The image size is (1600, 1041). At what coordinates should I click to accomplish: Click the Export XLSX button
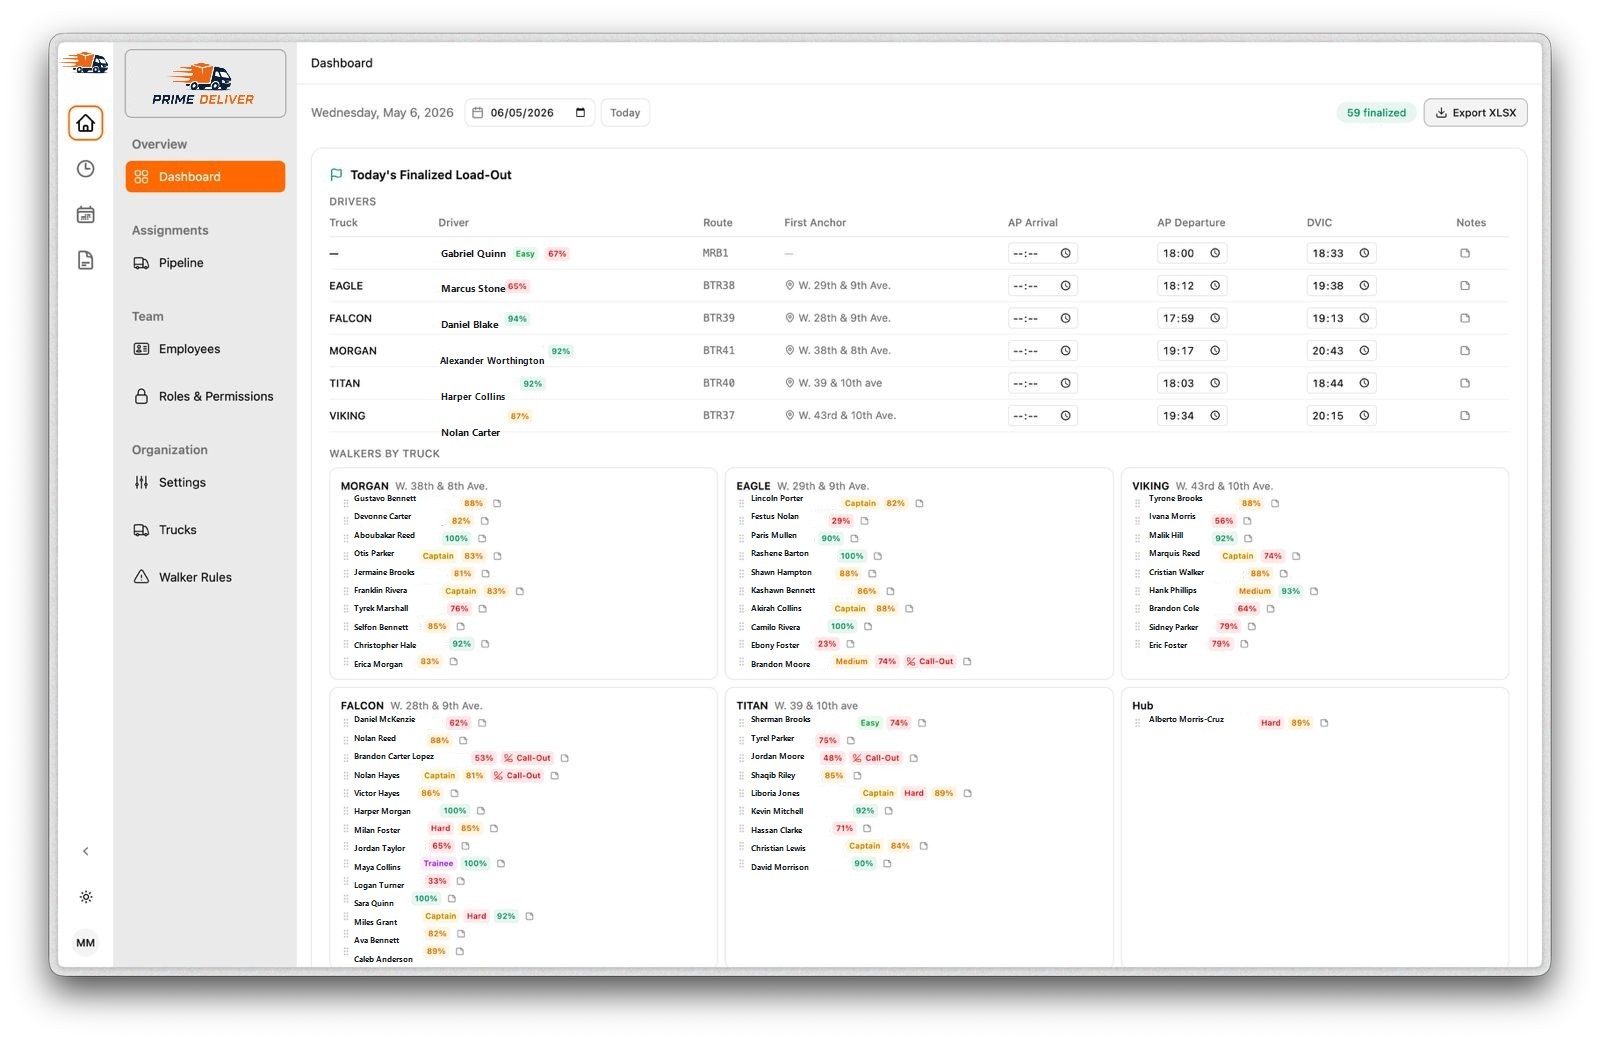coord(1475,113)
